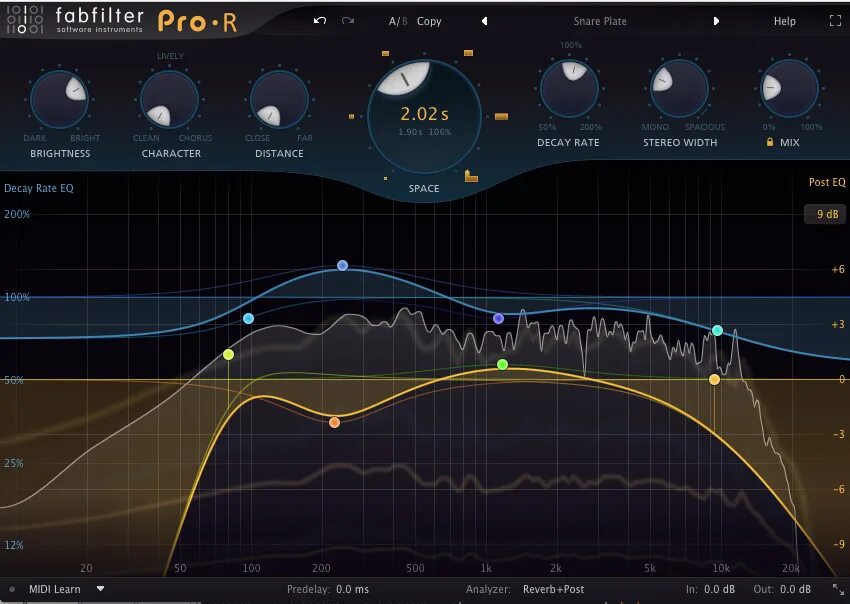The width and height of the screenshot is (850, 604).
Task: Click the In 0.0 dB input level
Action: pyautogui.click(x=719, y=589)
